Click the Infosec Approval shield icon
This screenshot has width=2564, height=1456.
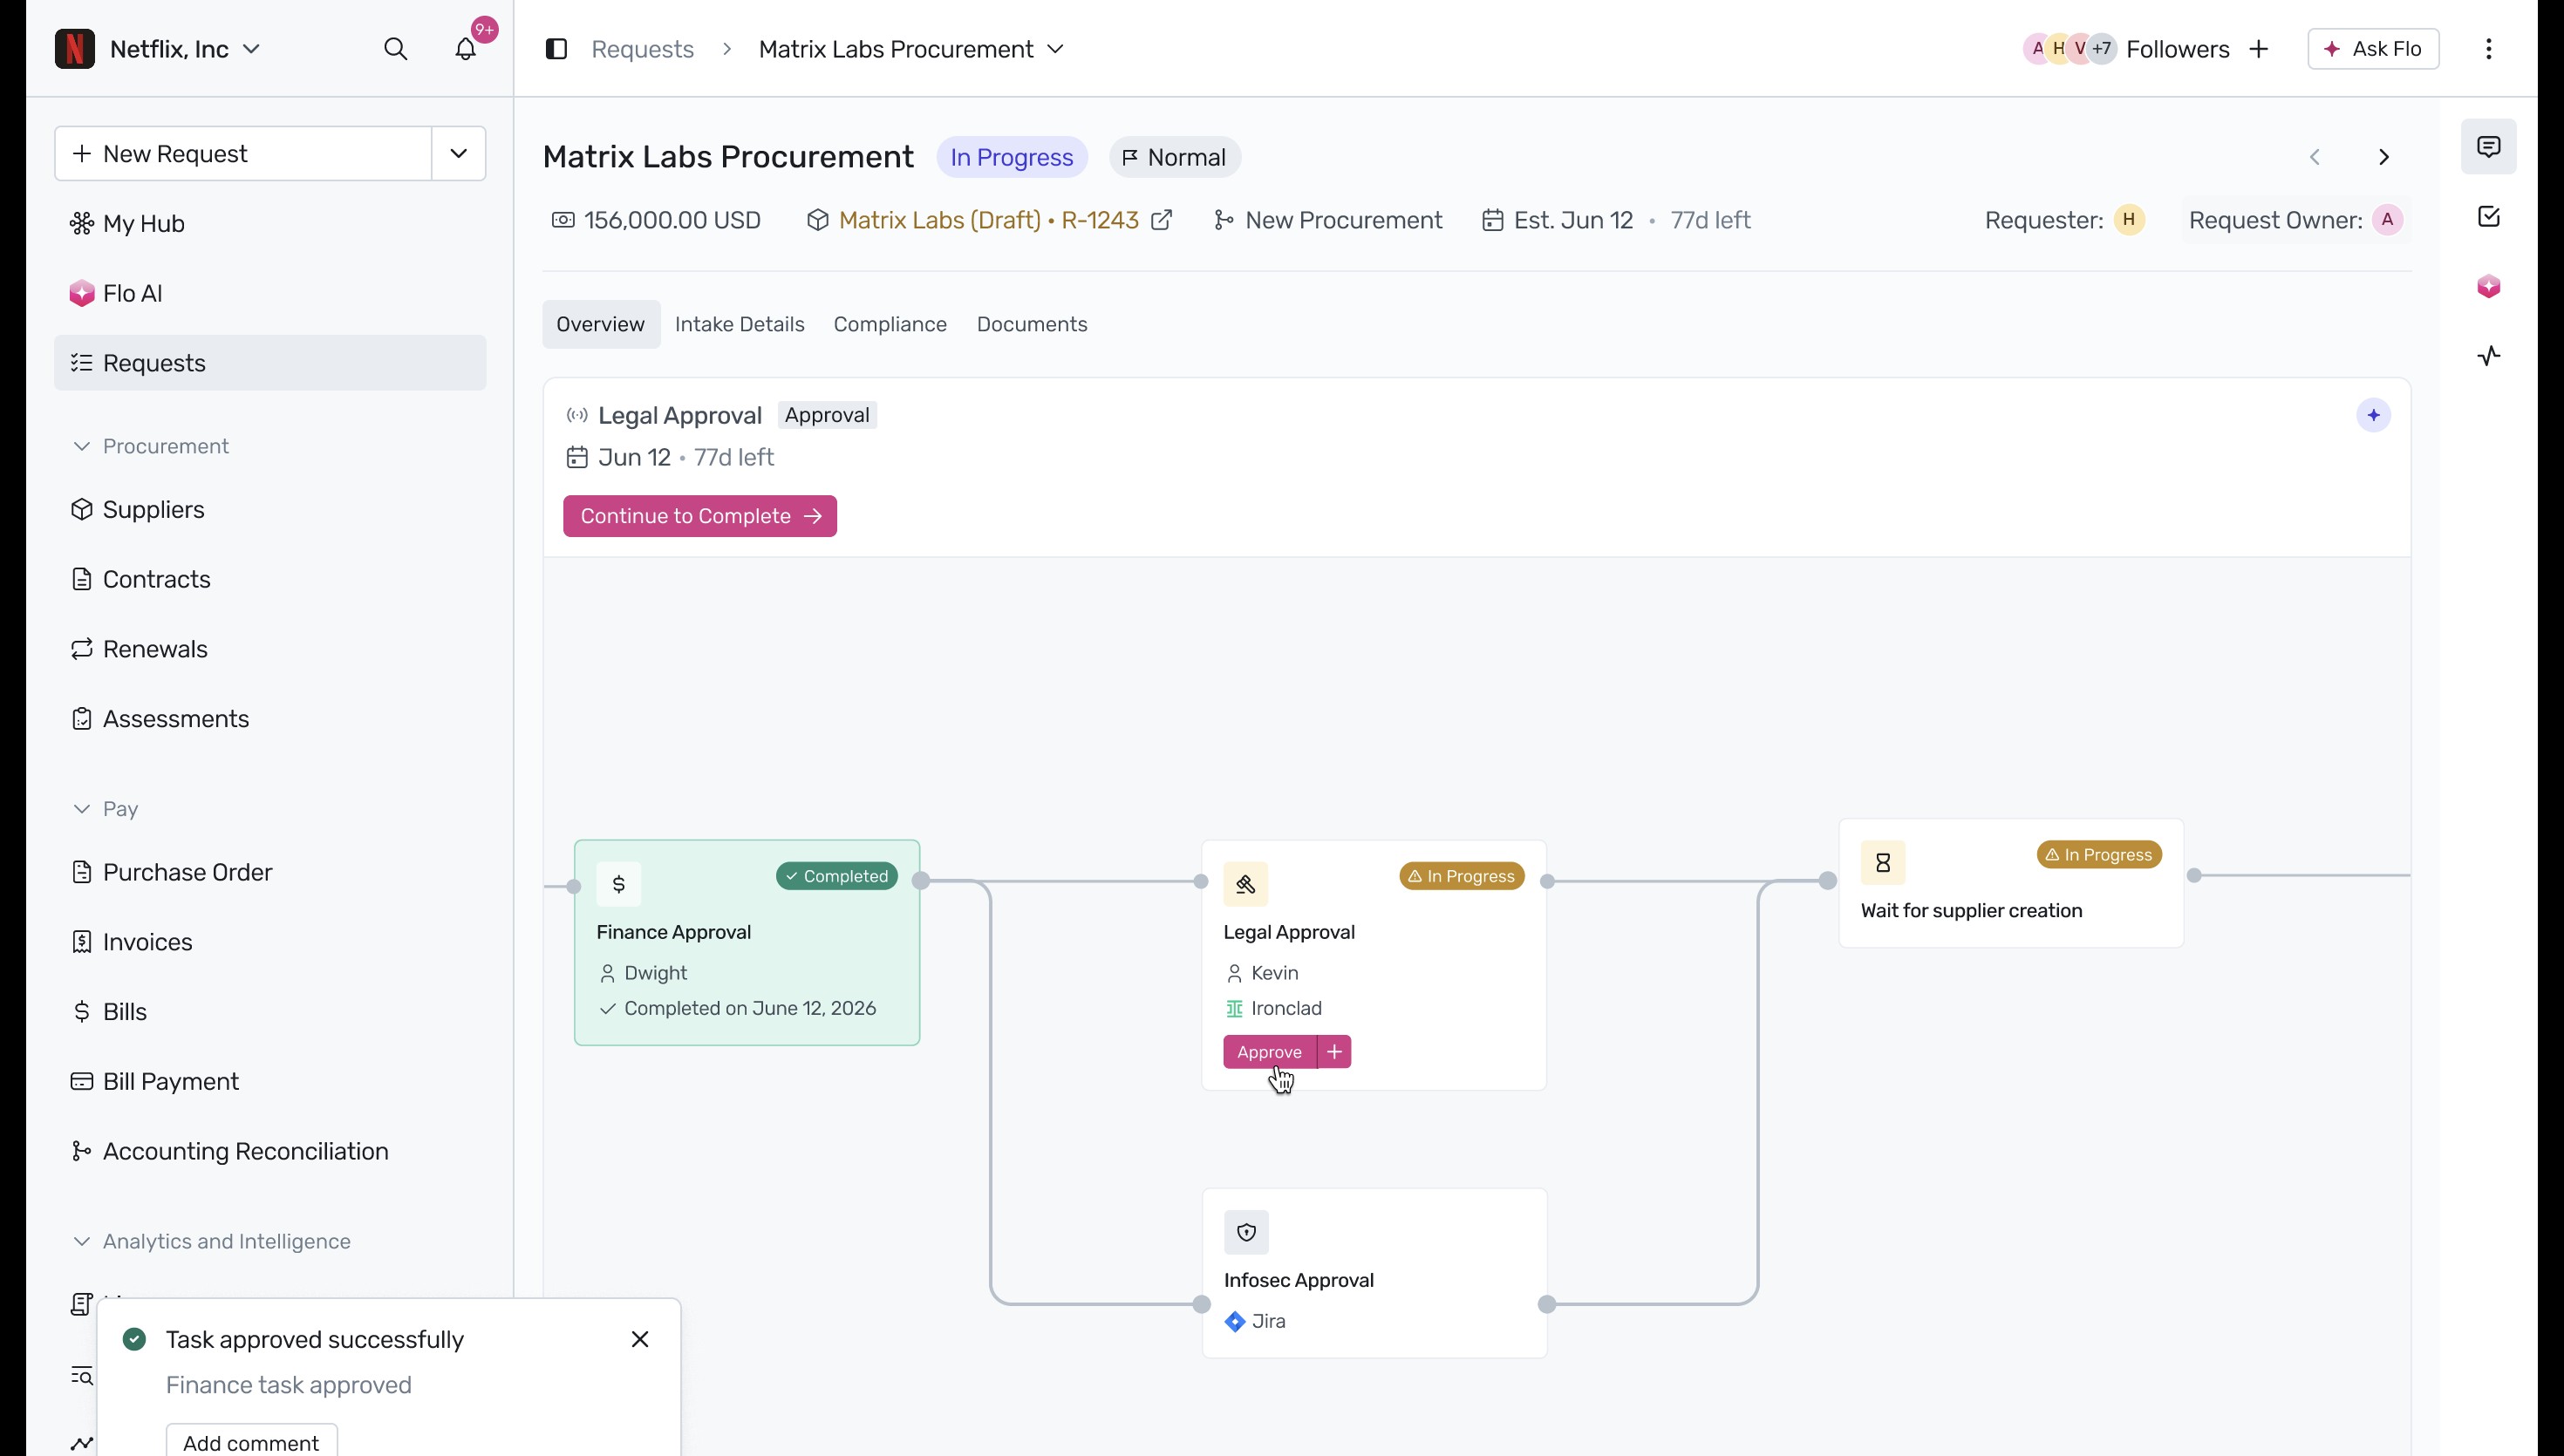click(1246, 1232)
